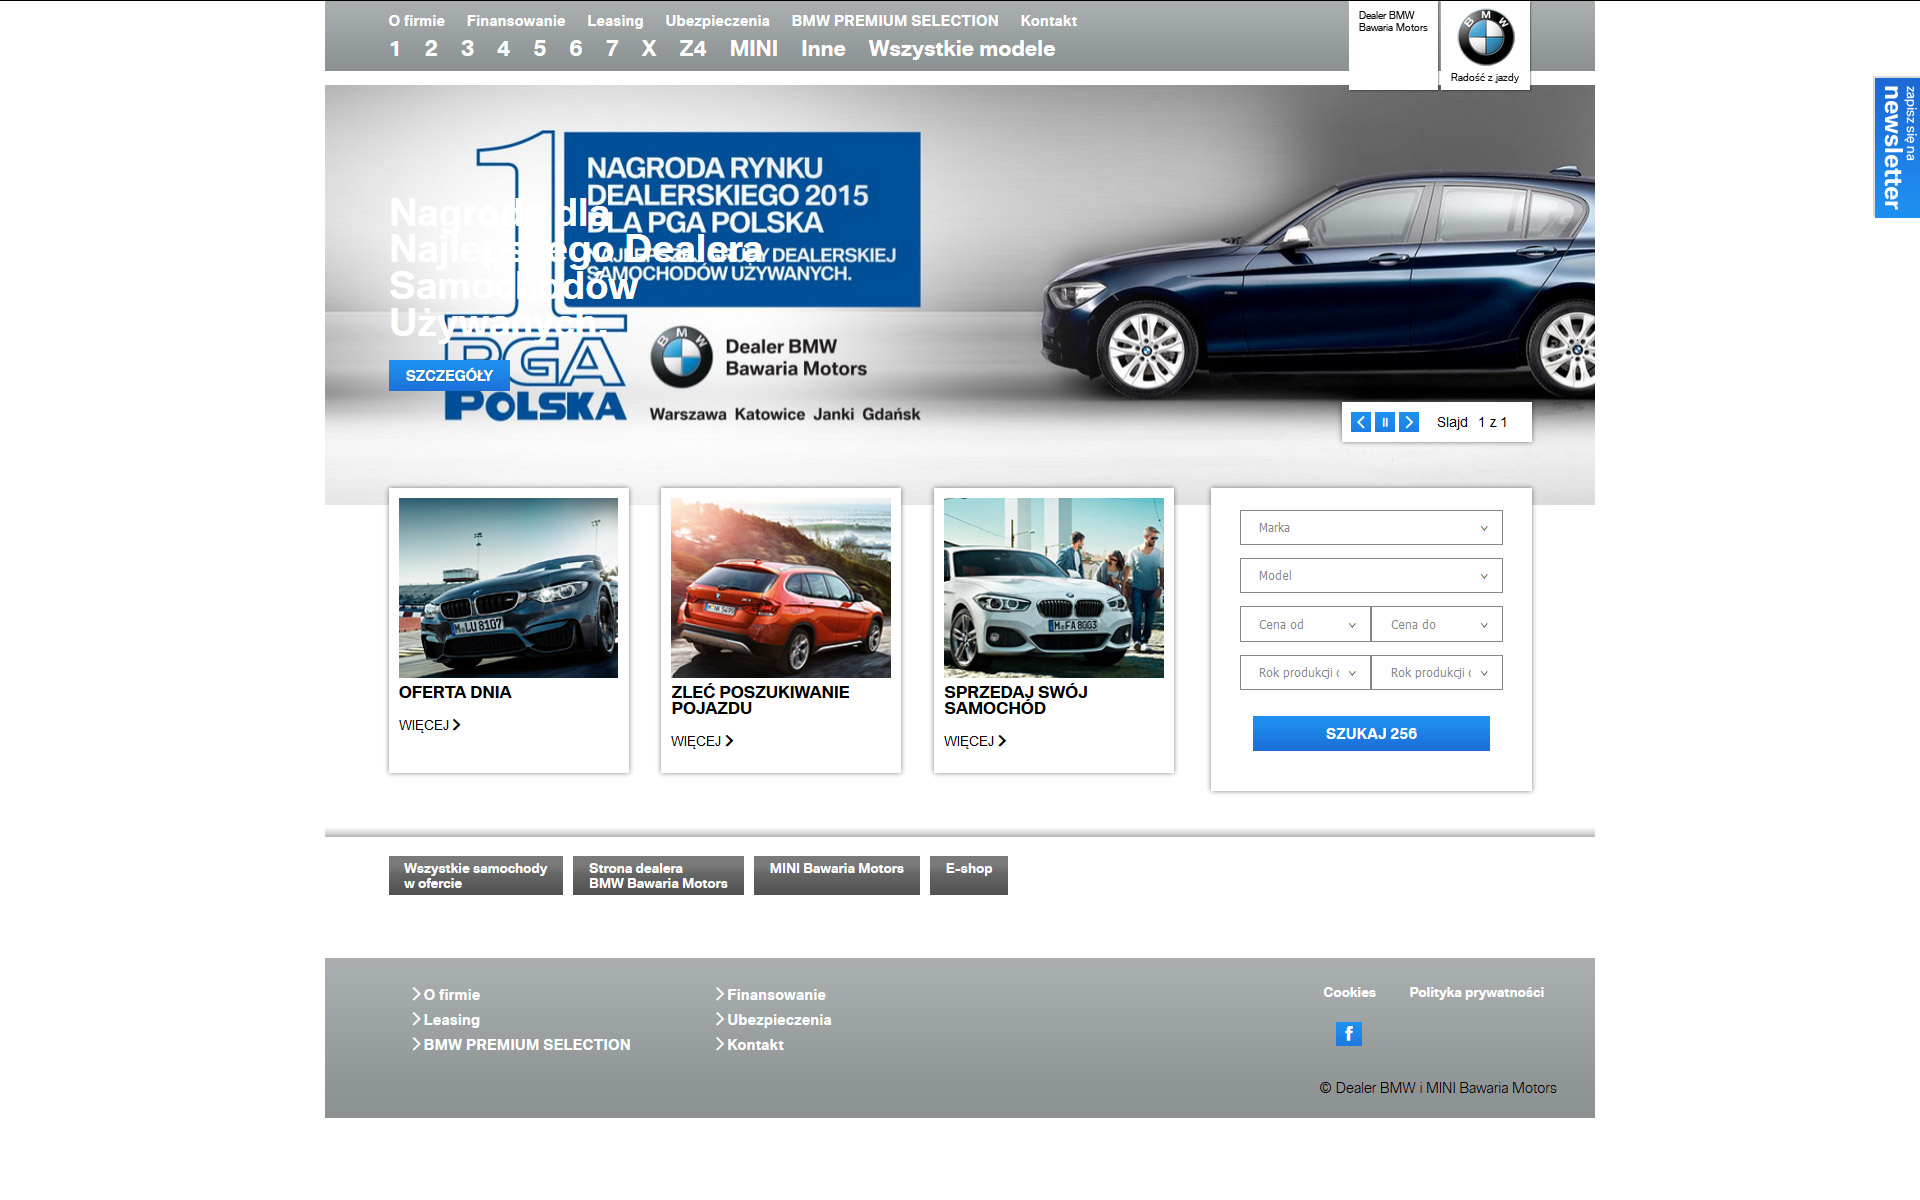
Task: Open BMW PREMIUM SELECTION top menu
Action: coord(894,20)
